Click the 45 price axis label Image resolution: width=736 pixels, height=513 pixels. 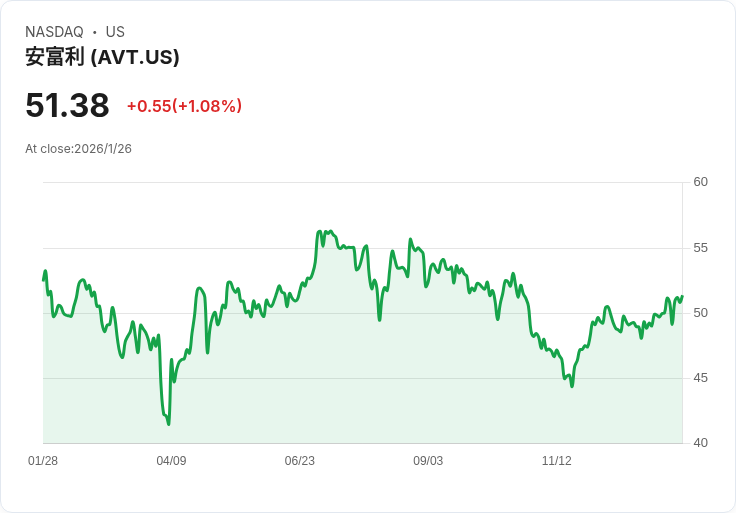pyautogui.click(x=700, y=378)
